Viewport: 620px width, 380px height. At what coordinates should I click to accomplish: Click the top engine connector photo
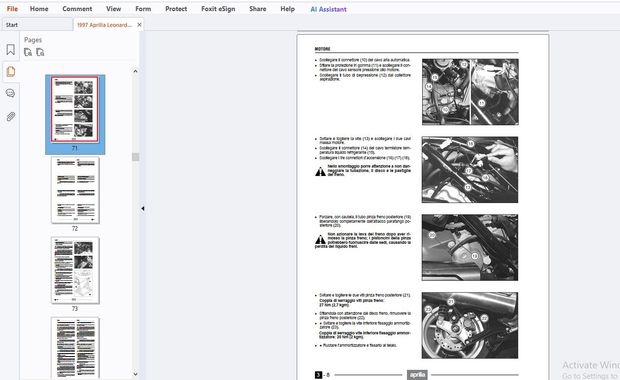(470, 92)
